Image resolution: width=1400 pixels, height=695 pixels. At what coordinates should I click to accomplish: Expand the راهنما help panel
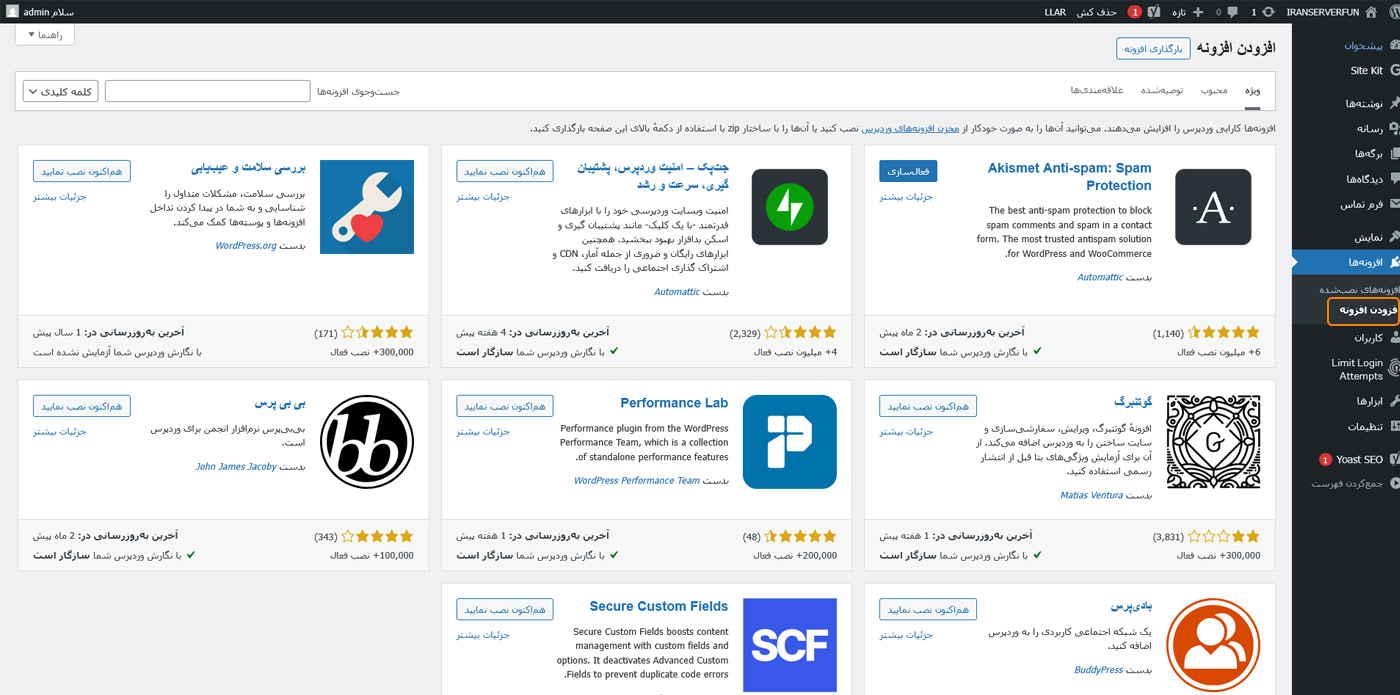(x=45, y=35)
